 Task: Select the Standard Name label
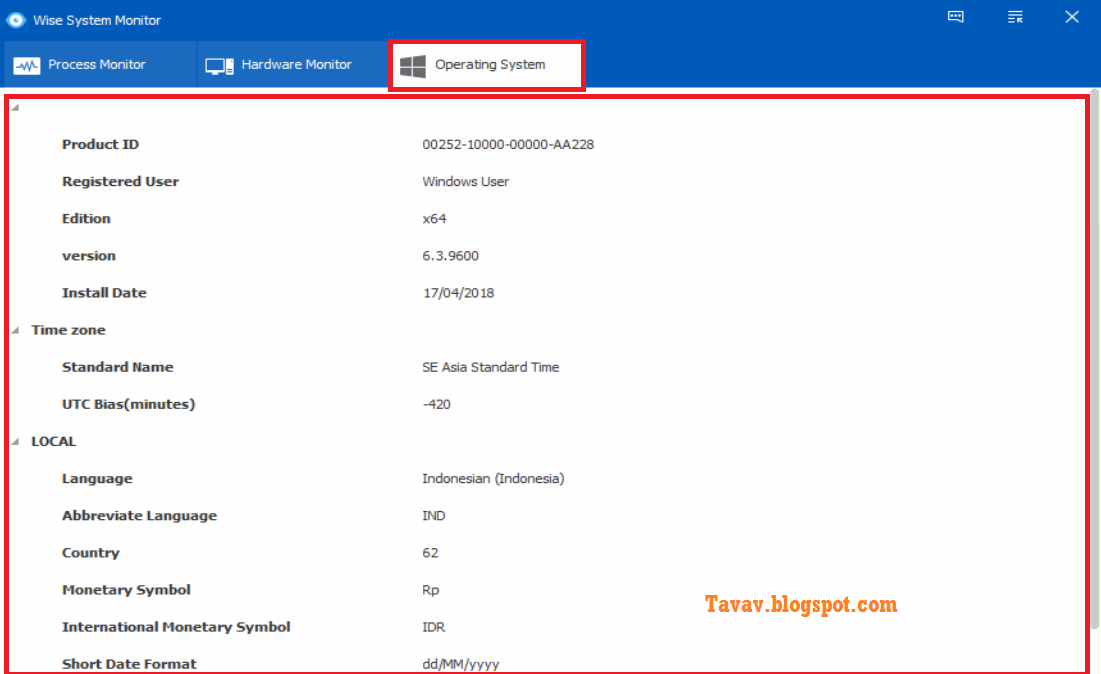[x=117, y=367]
